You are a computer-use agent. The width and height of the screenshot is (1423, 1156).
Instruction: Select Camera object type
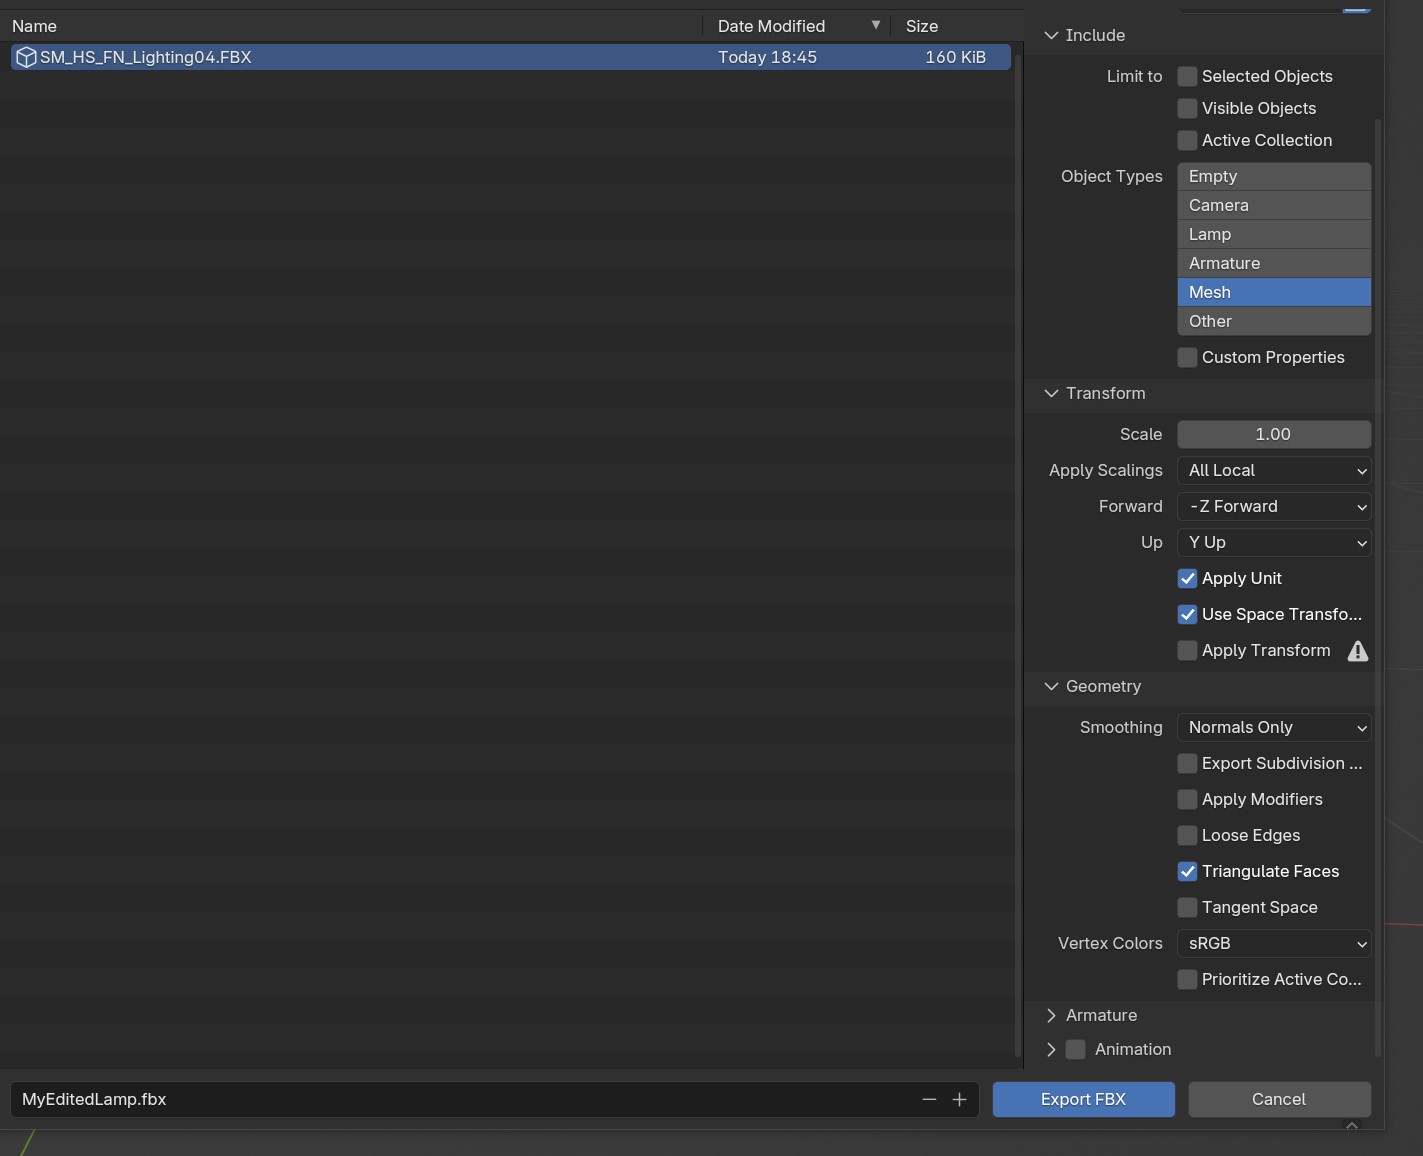tap(1274, 205)
